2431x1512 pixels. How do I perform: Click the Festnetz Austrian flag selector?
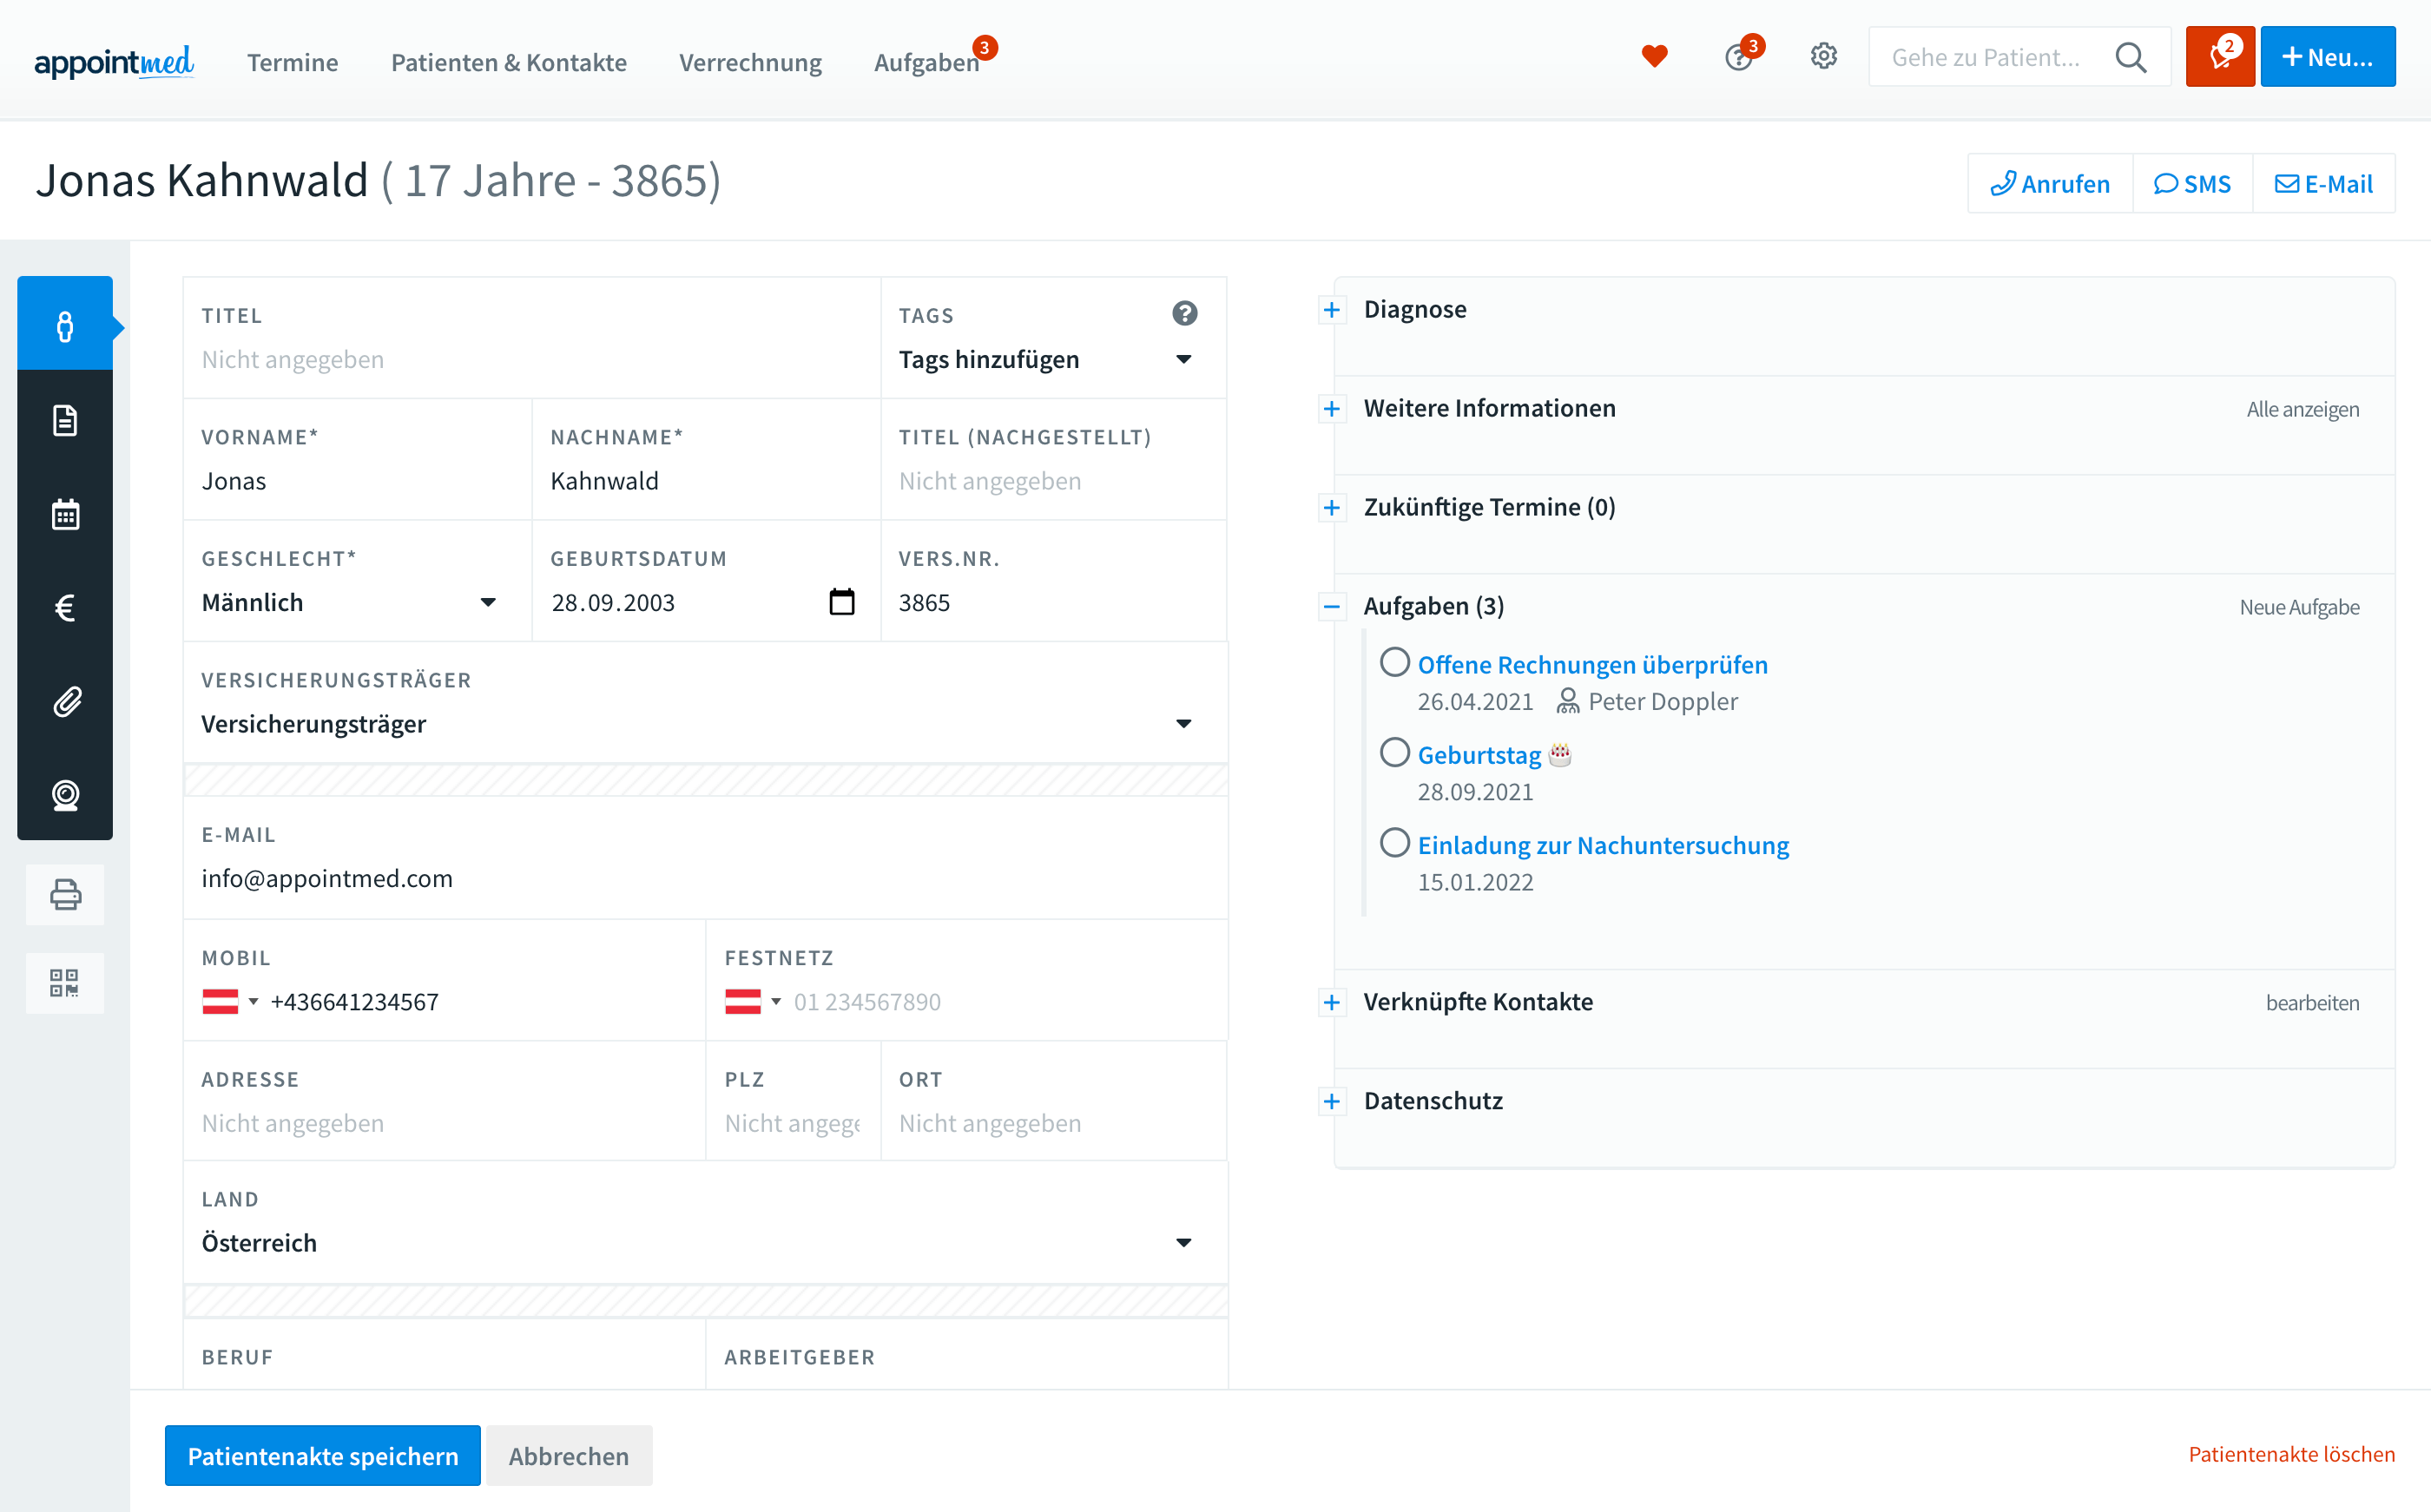coord(753,1002)
